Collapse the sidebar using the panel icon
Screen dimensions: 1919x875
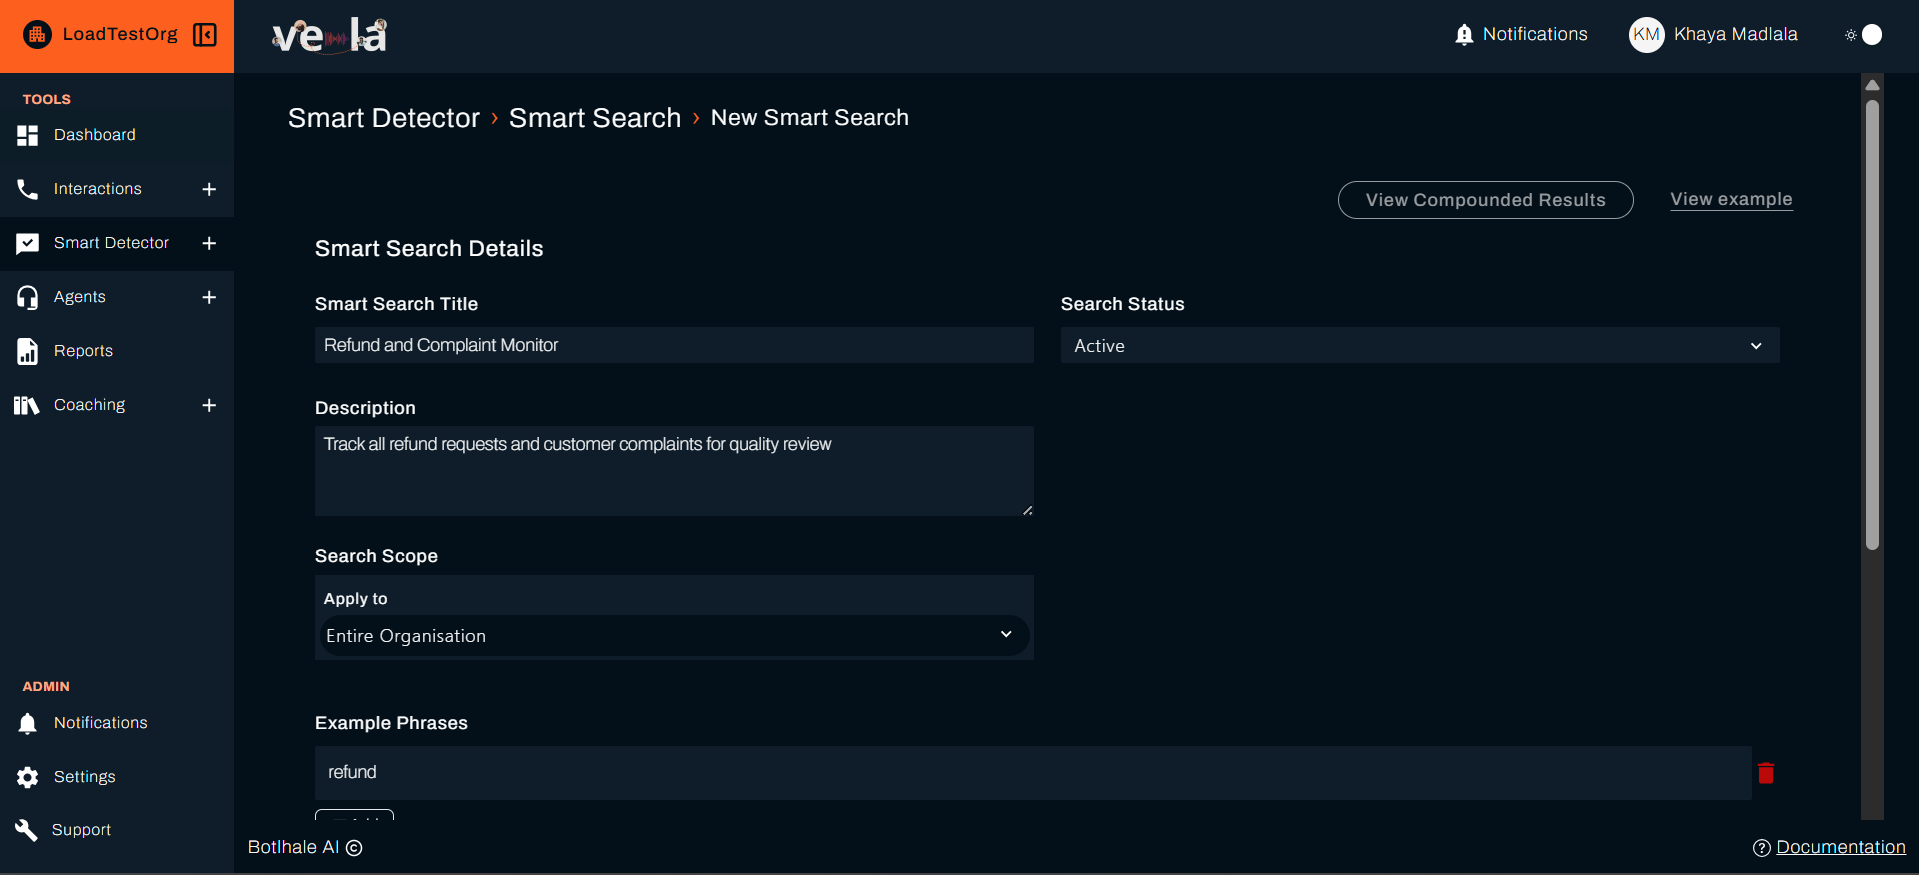click(x=205, y=35)
